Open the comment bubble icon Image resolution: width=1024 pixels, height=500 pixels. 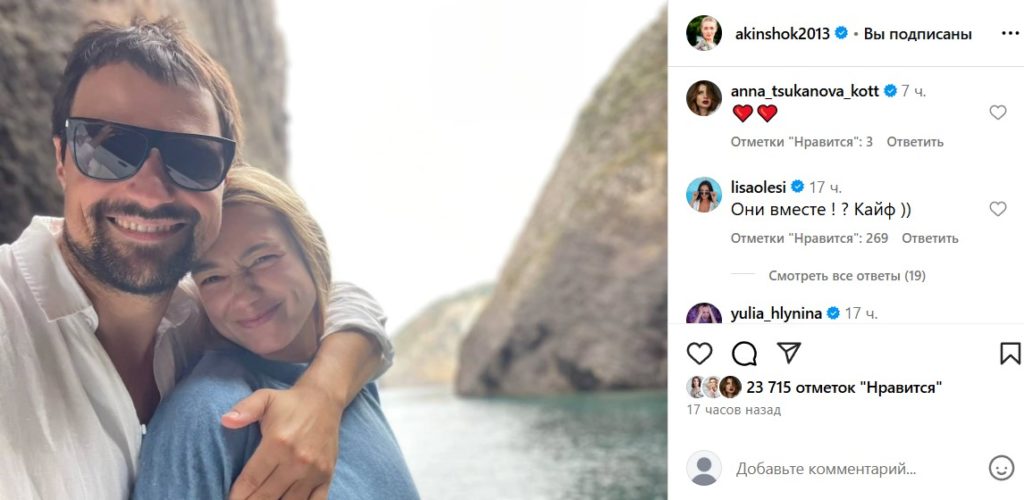coord(744,353)
